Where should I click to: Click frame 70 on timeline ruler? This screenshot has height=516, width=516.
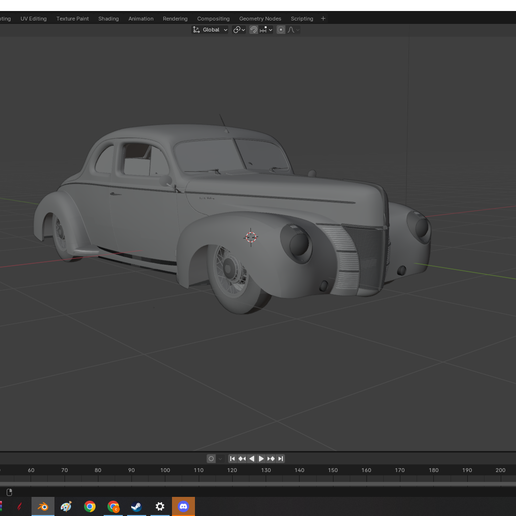(64, 470)
